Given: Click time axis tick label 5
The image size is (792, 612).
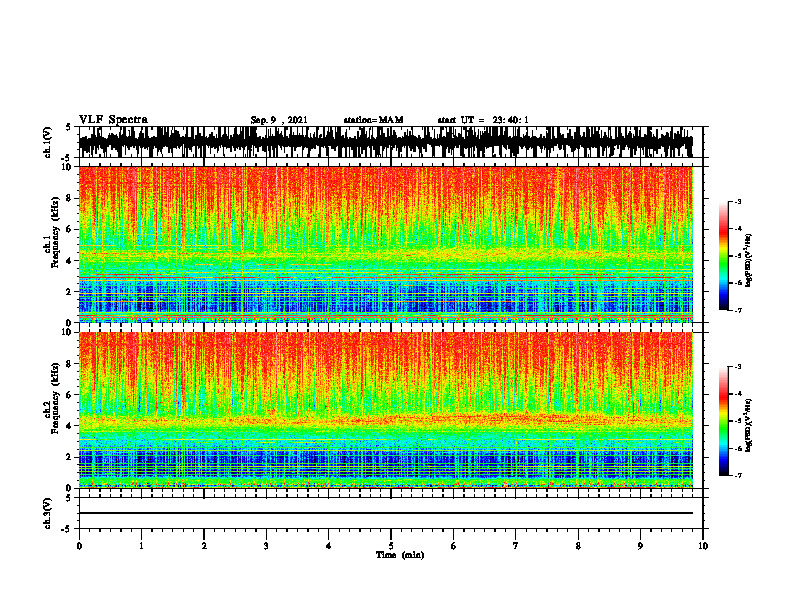Looking at the screenshot, I should (x=391, y=546).
